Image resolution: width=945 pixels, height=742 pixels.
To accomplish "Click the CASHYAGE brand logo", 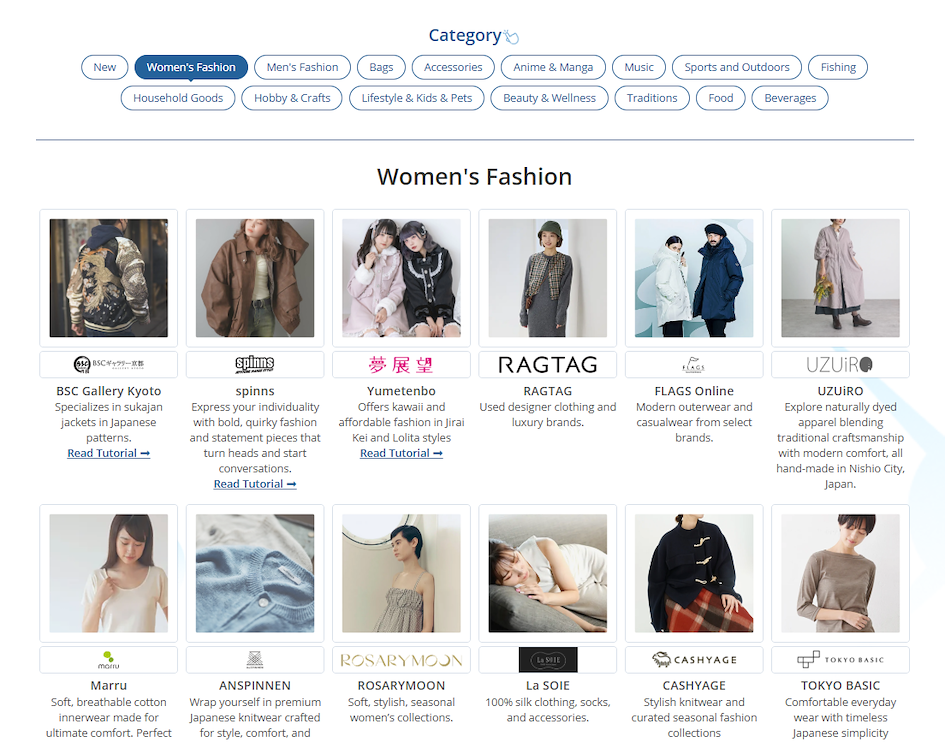I will point(694,659).
